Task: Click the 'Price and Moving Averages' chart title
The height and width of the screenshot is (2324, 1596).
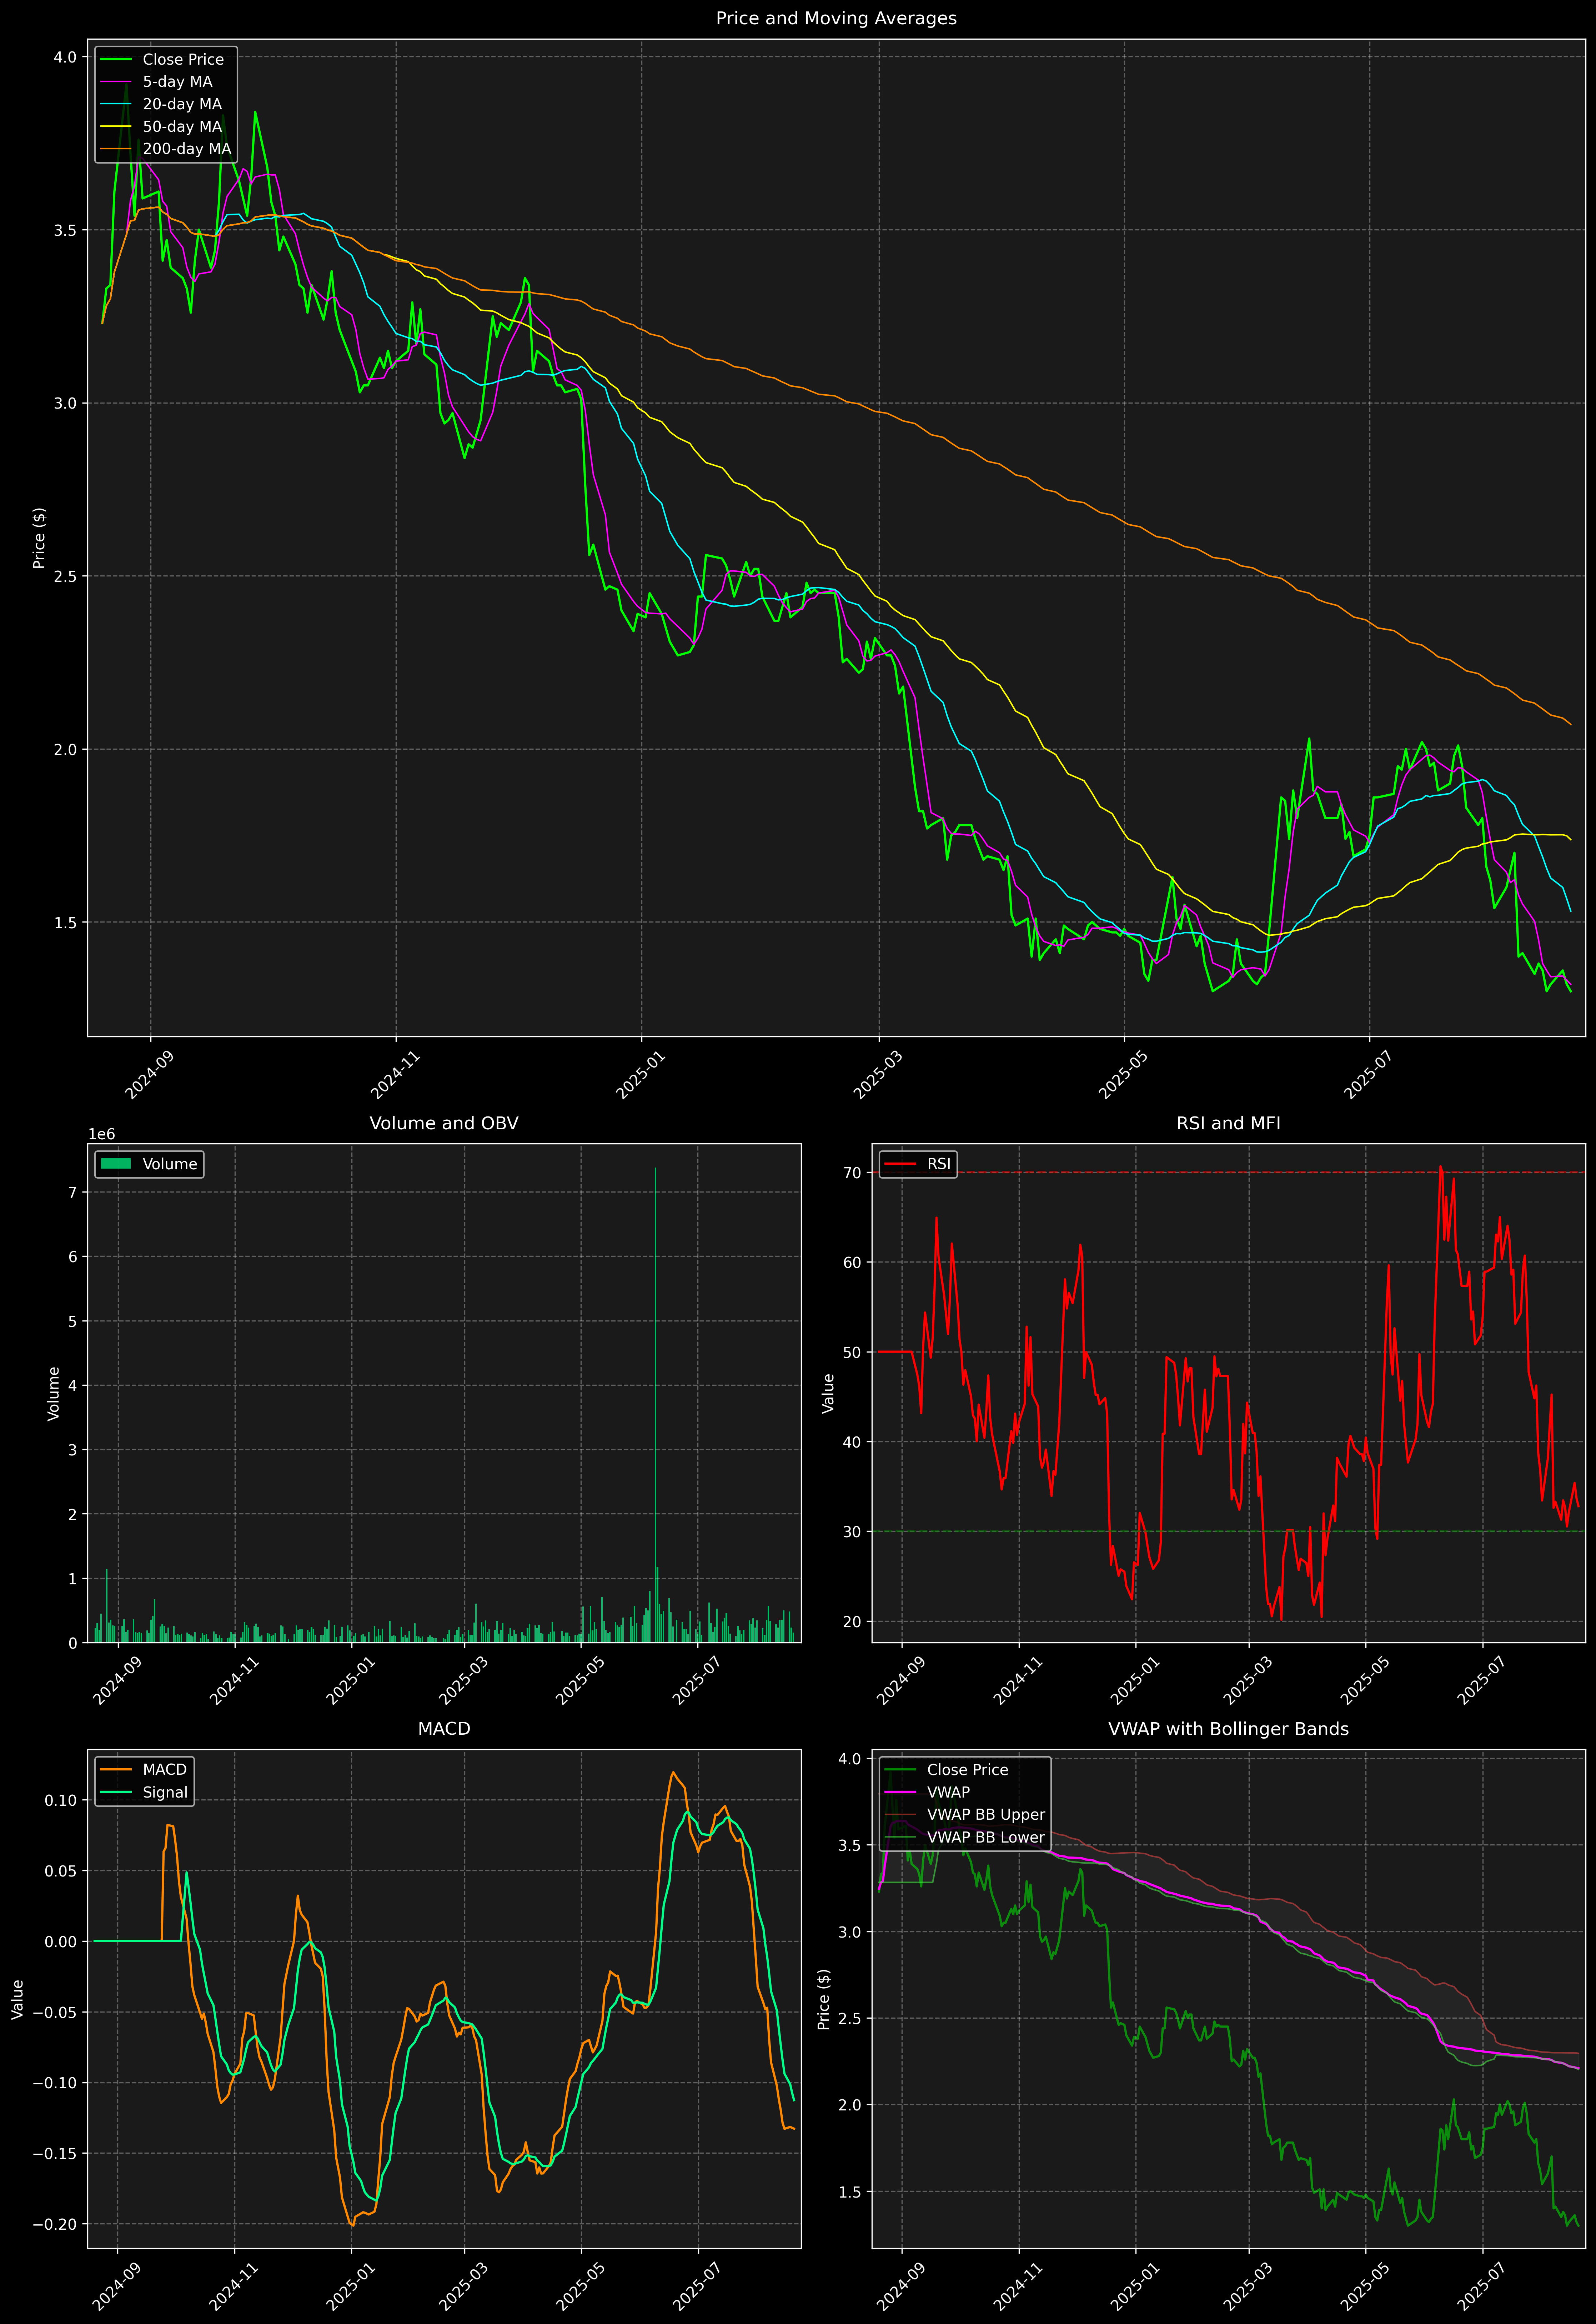Action: click(x=836, y=18)
